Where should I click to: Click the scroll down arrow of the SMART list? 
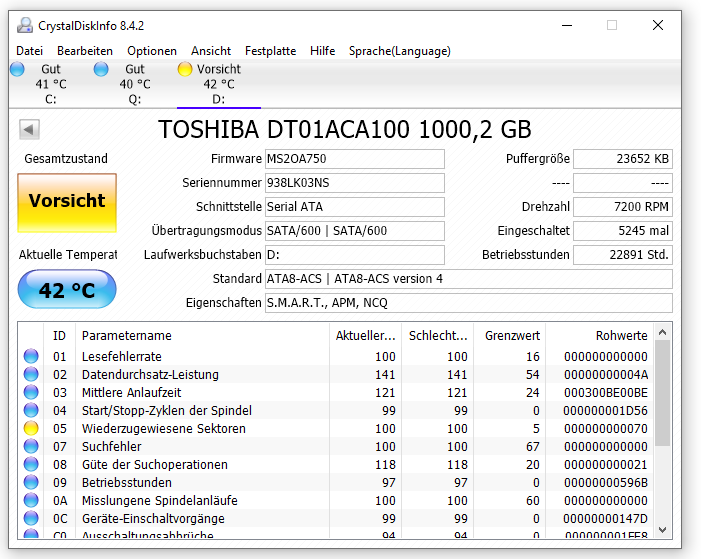663,529
